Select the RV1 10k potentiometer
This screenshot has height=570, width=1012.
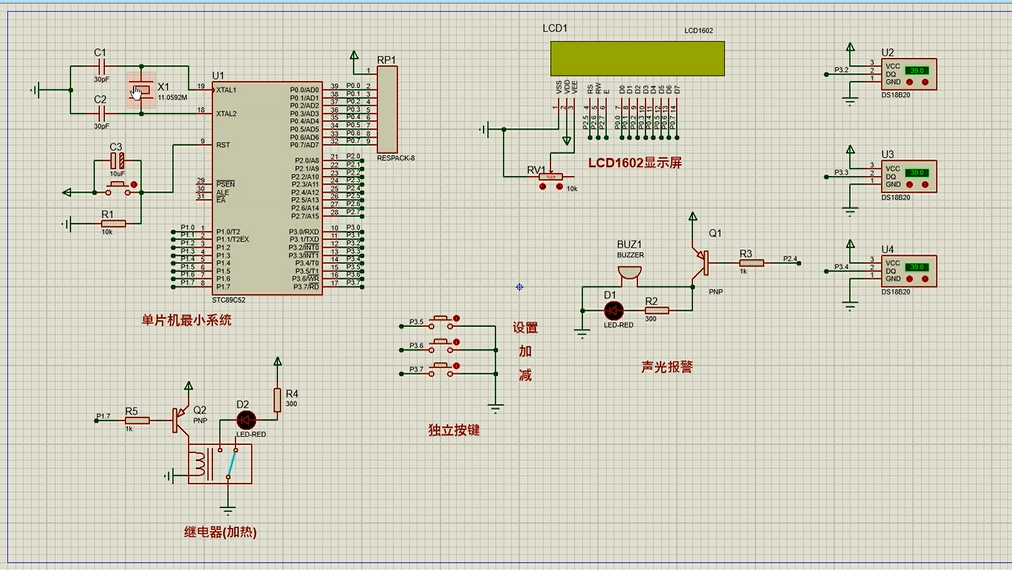tap(544, 176)
